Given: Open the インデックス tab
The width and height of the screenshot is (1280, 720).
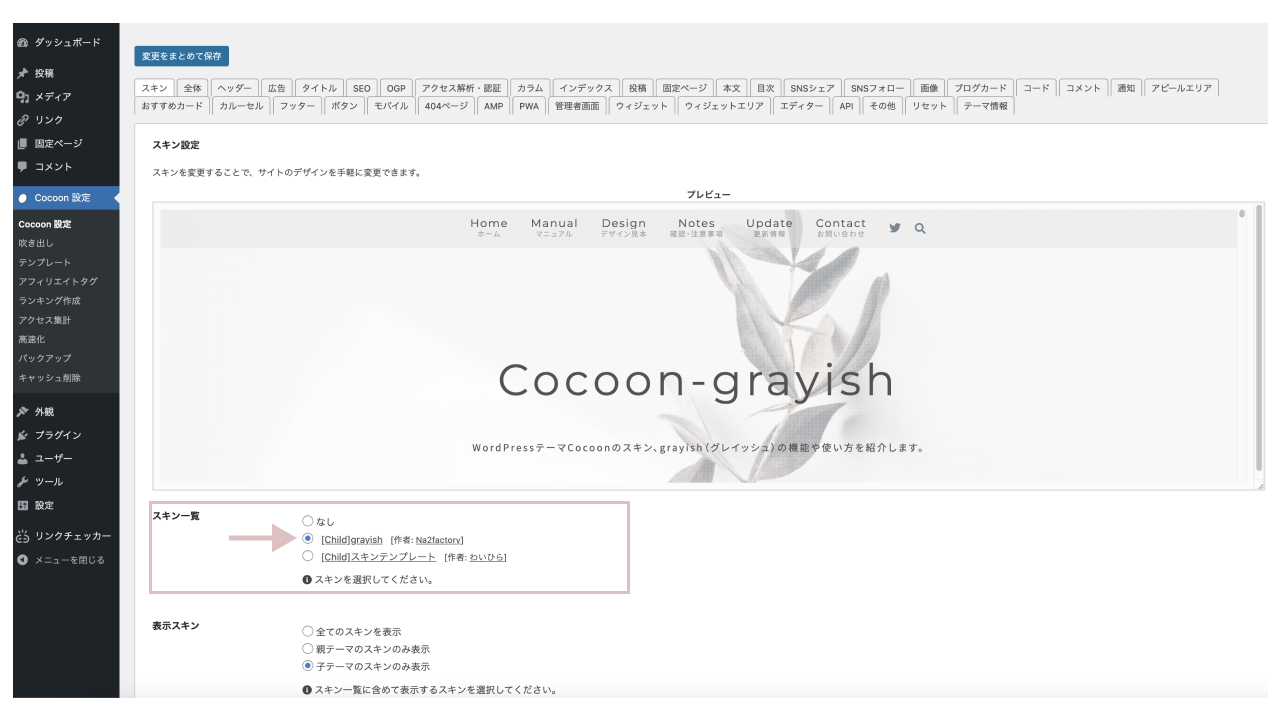Looking at the screenshot, I should [x=585, y=88].
